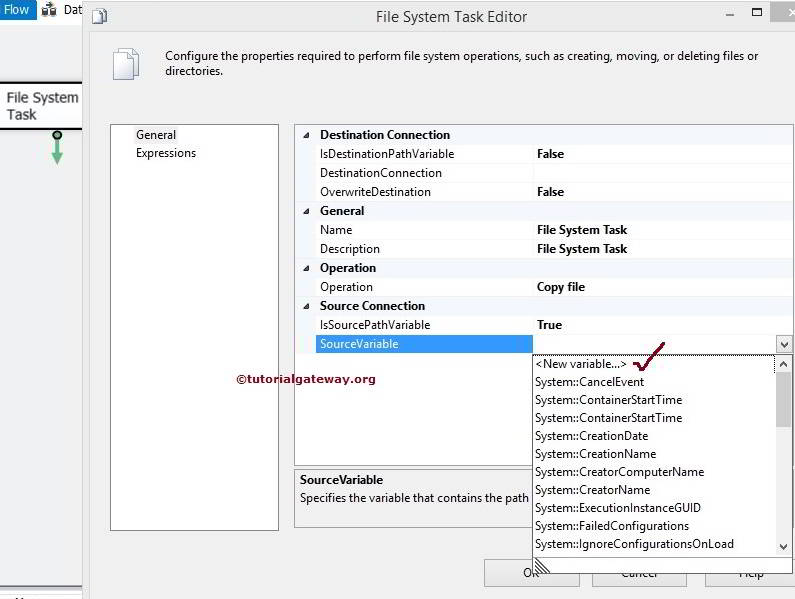Select System::CreatorName variable
Screen dimensions: 795x599
click(592, 490)
